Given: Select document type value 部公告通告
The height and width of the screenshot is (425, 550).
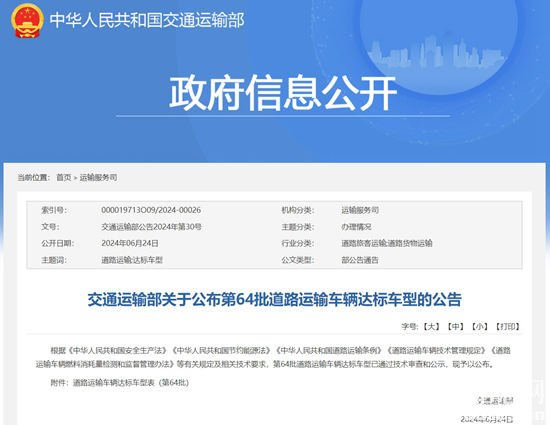Looking at the screenshot, I should 360,260.
